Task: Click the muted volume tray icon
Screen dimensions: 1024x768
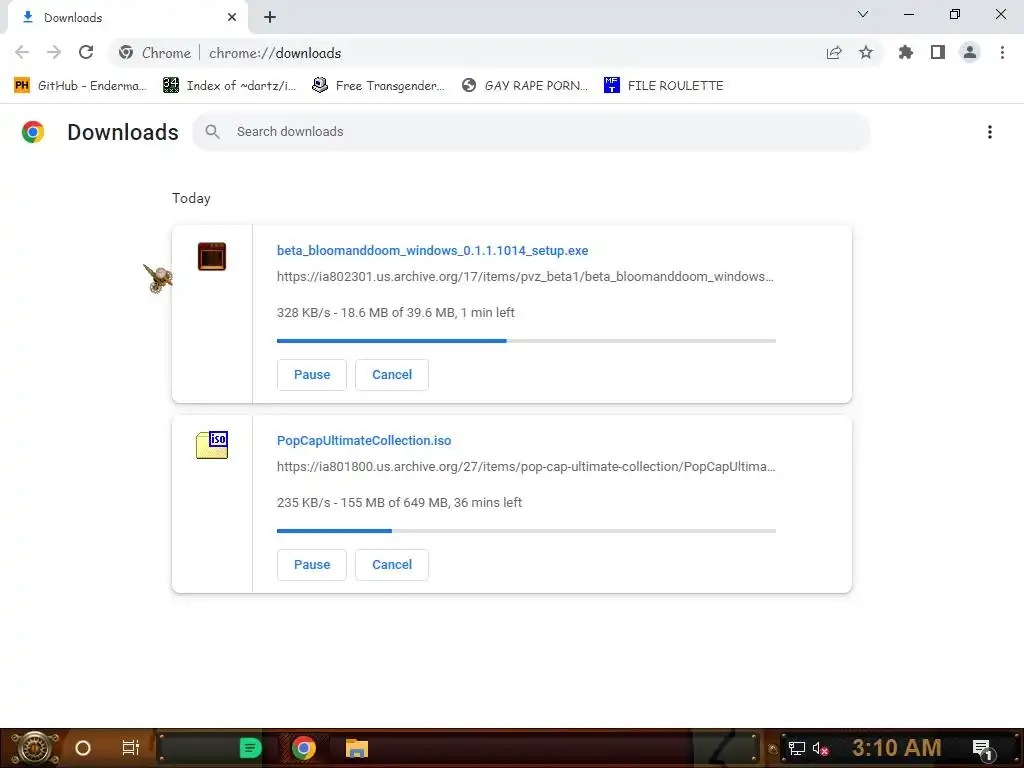Action: pos(820,748)
